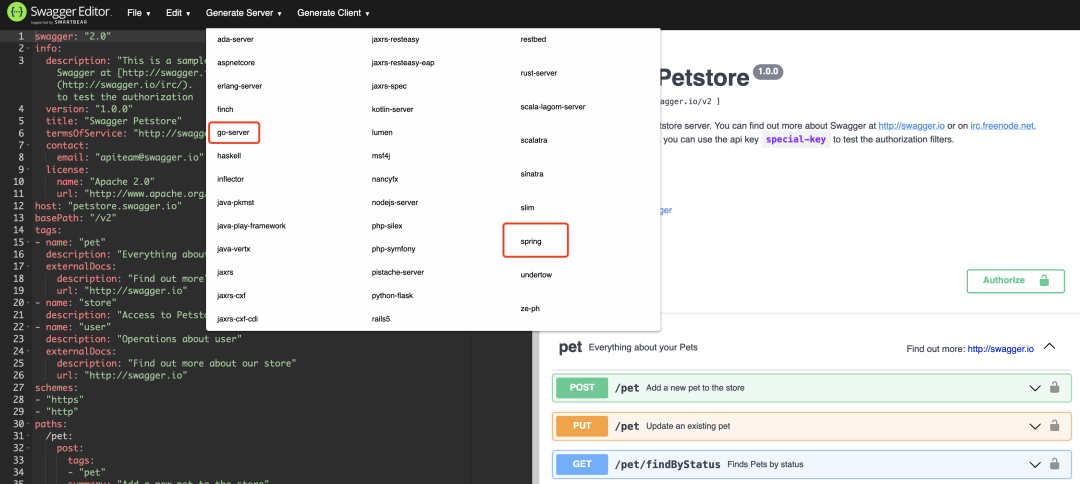Choose jaxrs-resteasy-eap option
This screenshot has height=484, width=1080.
pyautogui.click(x=403, y=63)
